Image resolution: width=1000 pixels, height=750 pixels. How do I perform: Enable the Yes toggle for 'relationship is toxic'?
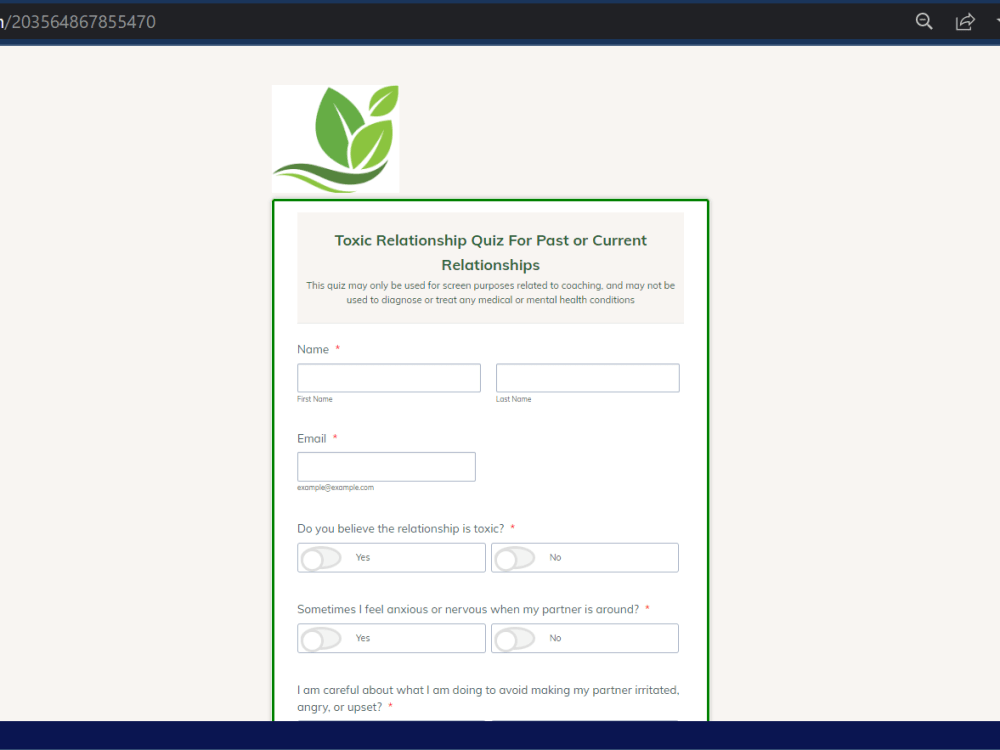(x=390, y=557)
